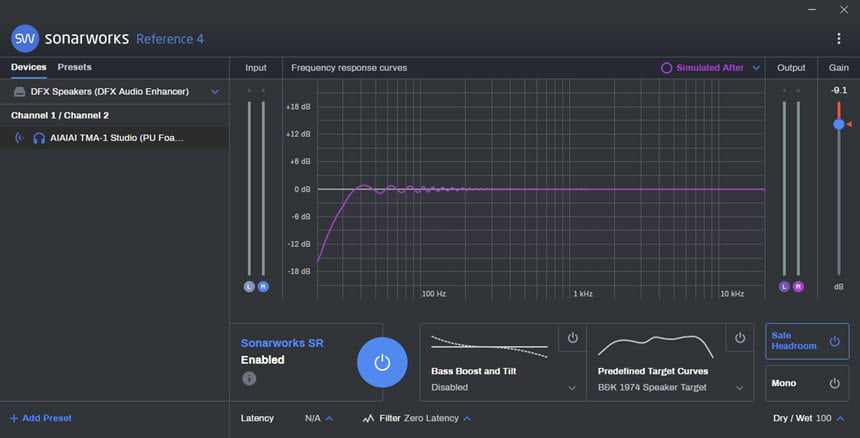Image resolution: width=860 pixels, height=438 pixels.
Task: Switch to the Devices tab
Action: (x=29, y=67)
